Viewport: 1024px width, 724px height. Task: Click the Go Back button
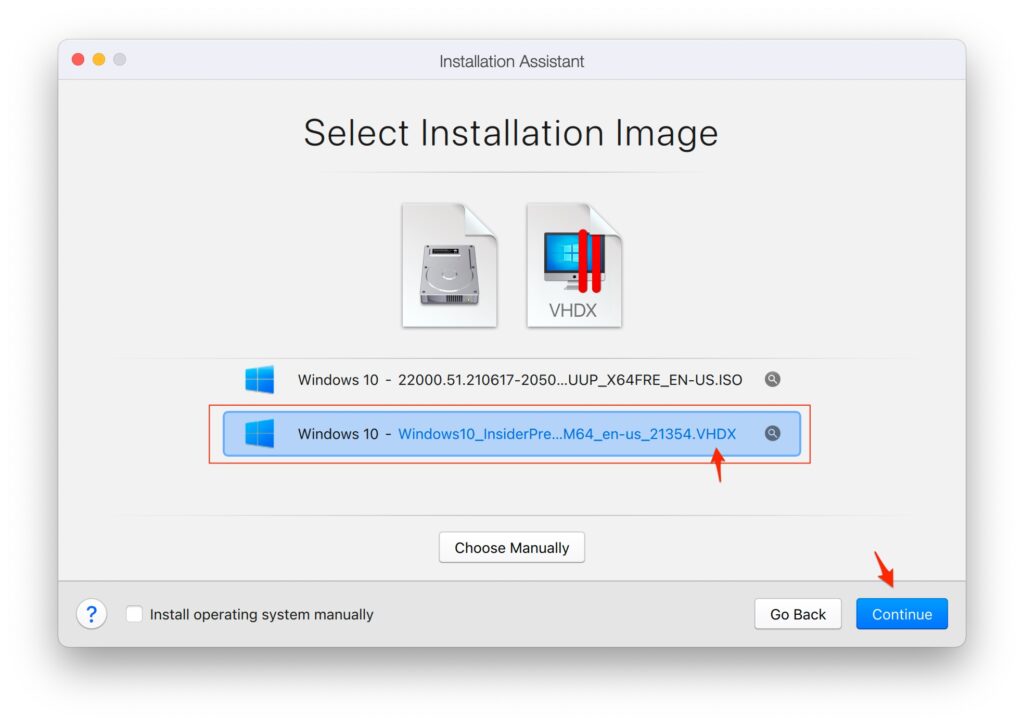tap(797, 613)
